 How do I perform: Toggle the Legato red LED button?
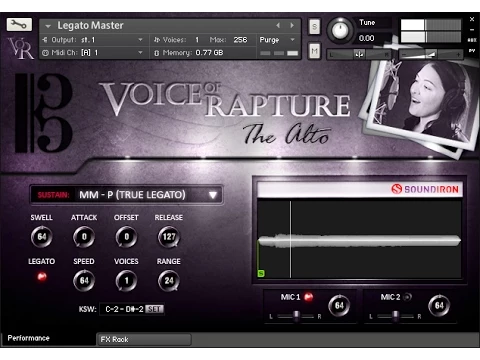tap(42, 276)
